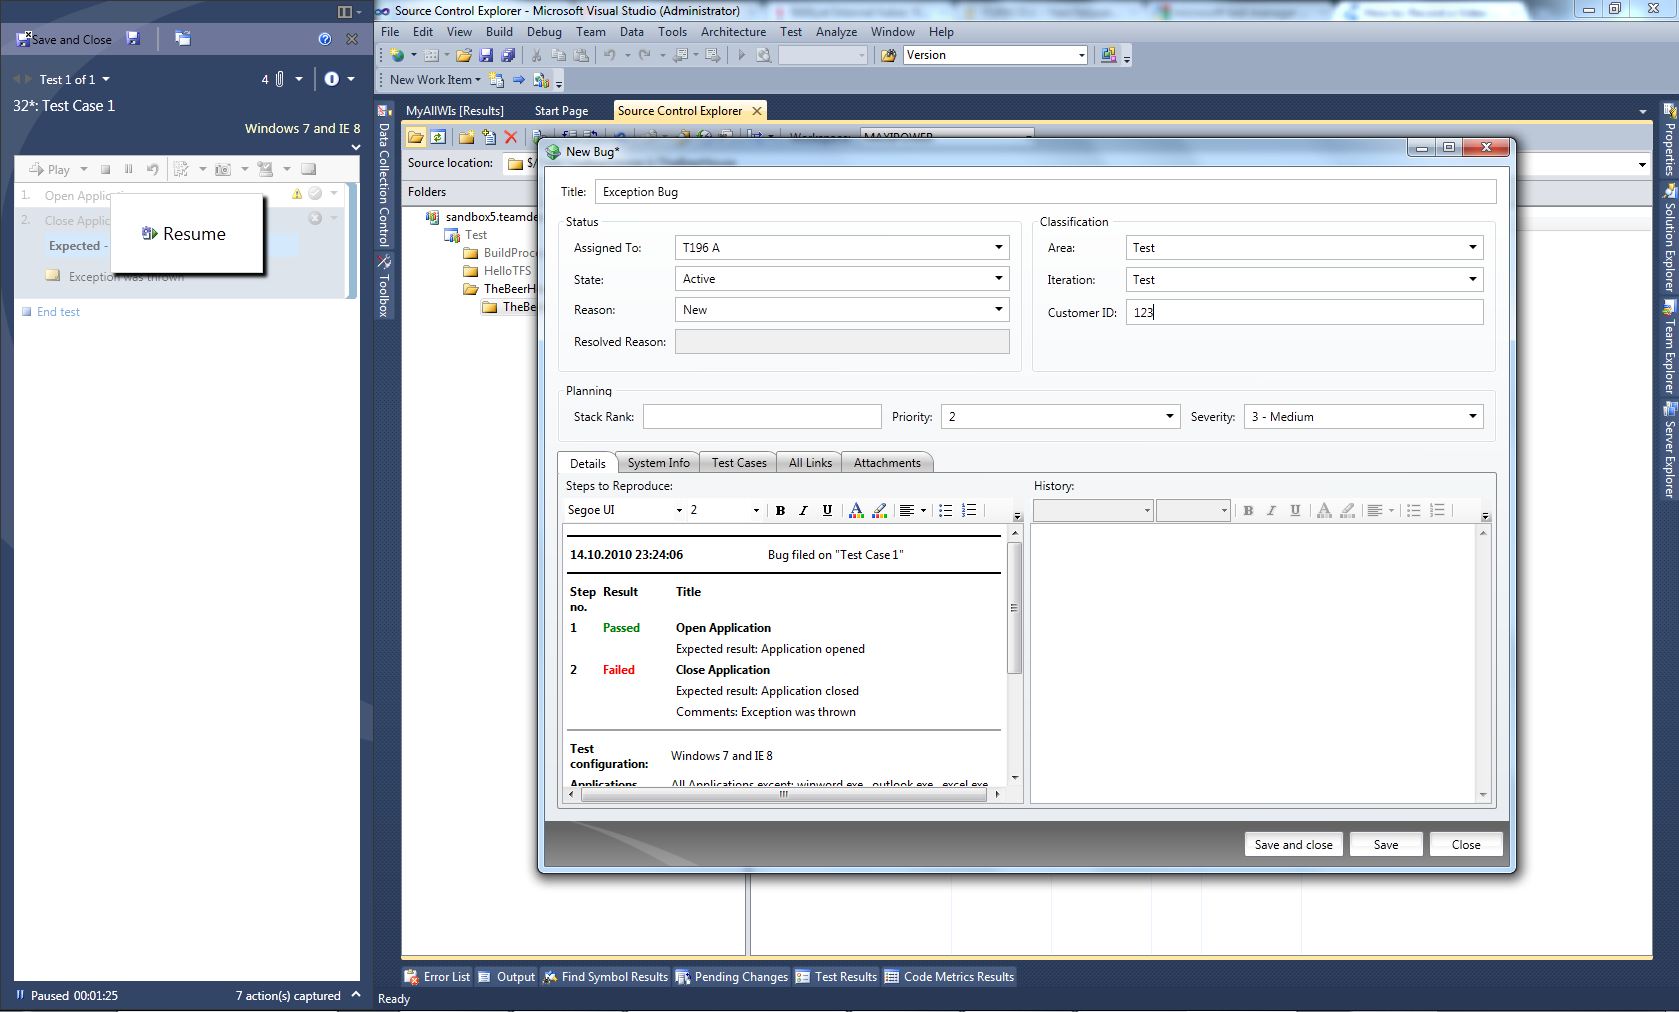The width and height of the screenshot is (1679, 1012).
Task: Expand the actions captured chevron
Action: (x=355, y=995)
